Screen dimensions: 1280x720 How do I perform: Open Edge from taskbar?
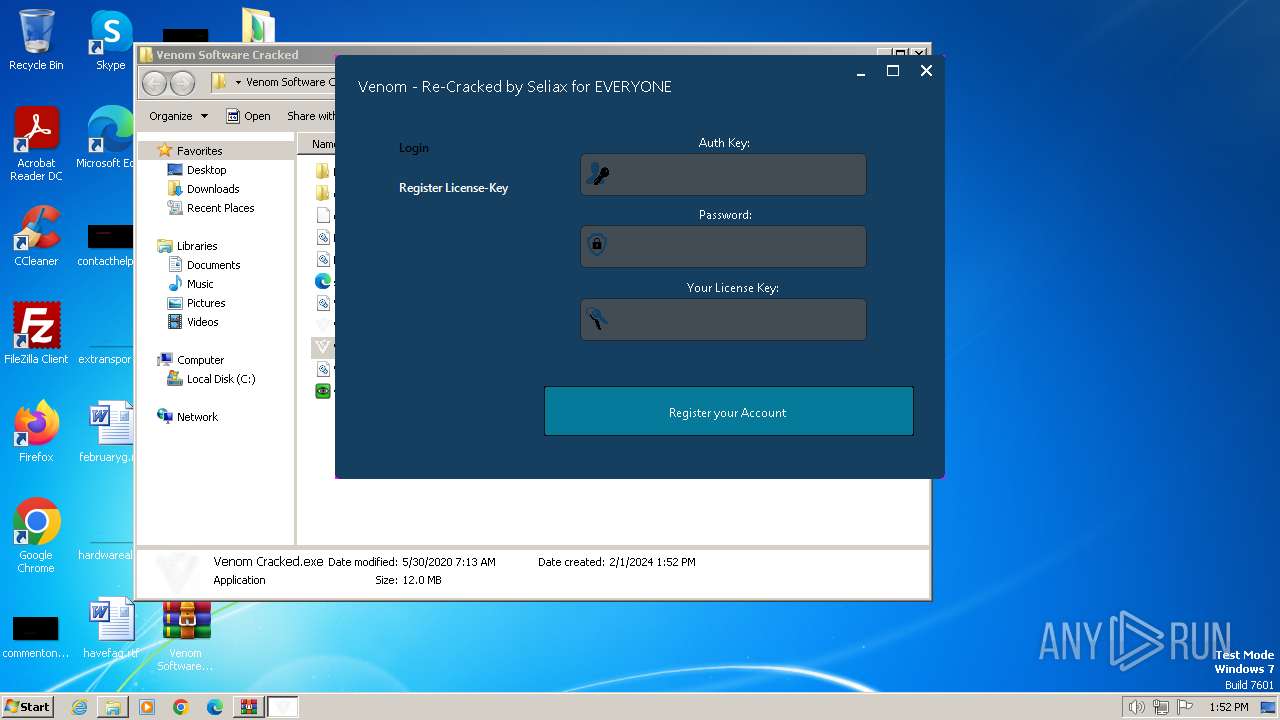tap(215, 707)
